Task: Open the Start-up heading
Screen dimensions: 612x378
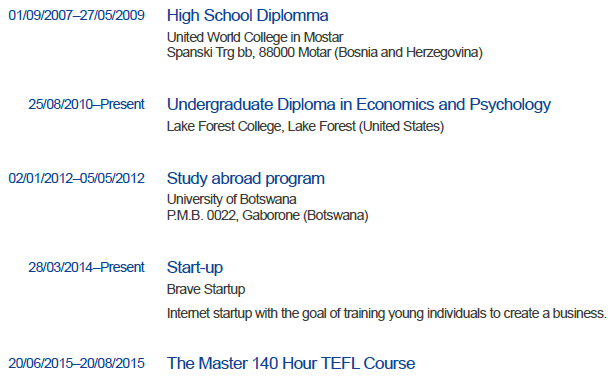Action: click(x=195, y=268)
